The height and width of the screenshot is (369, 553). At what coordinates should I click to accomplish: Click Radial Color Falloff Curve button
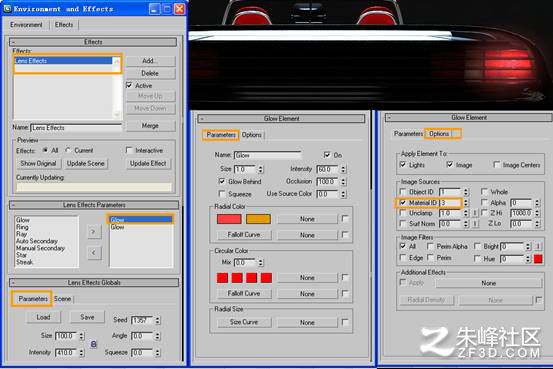point(244,235)
